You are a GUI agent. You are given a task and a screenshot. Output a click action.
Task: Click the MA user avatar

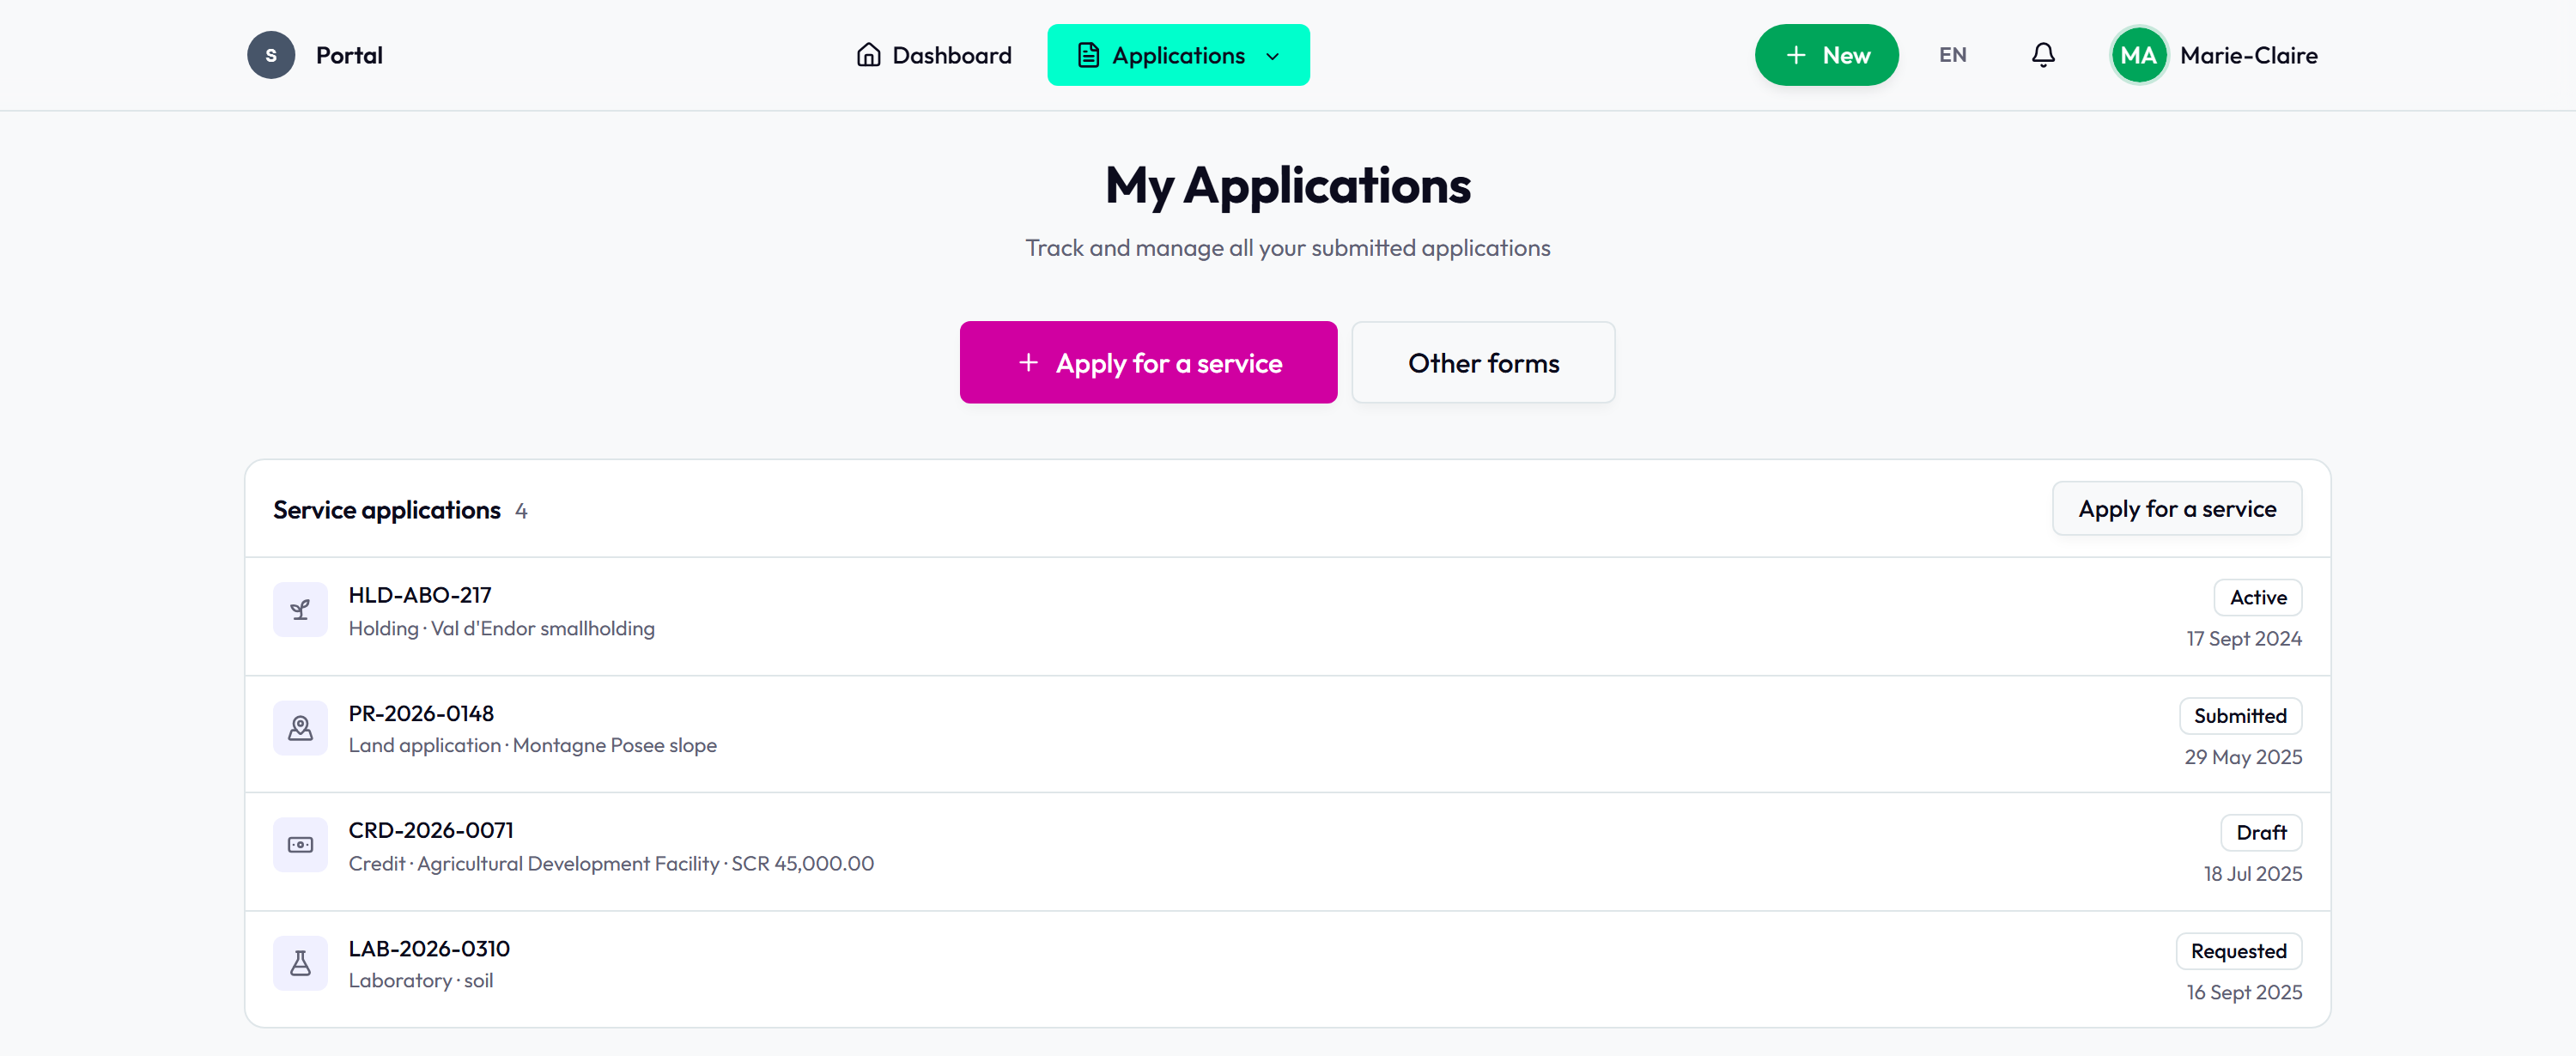tap(2138, 55)
